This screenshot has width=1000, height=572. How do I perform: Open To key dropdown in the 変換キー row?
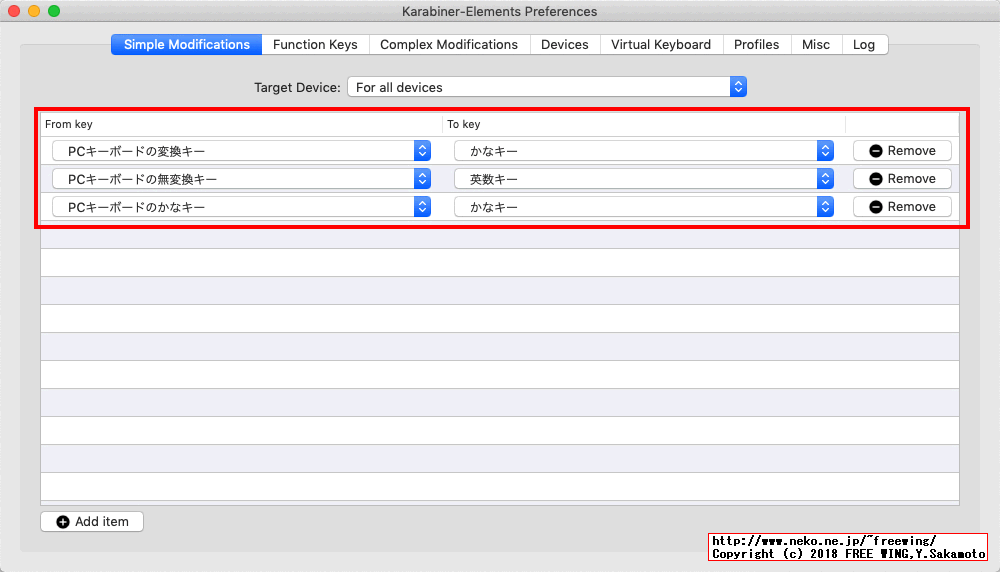(x=643, y=151)
